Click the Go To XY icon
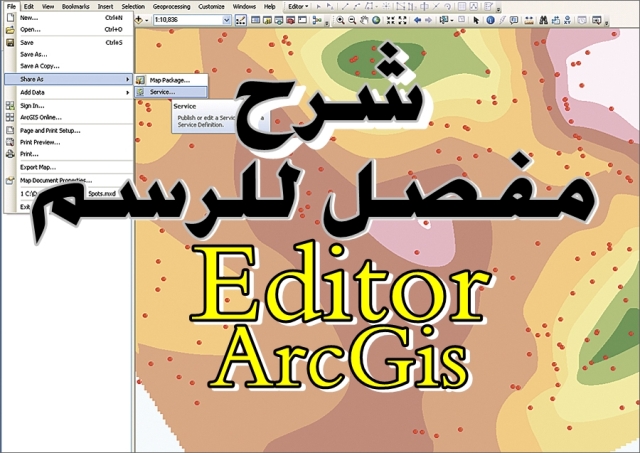The image size is (640, 453). point(567,20)
